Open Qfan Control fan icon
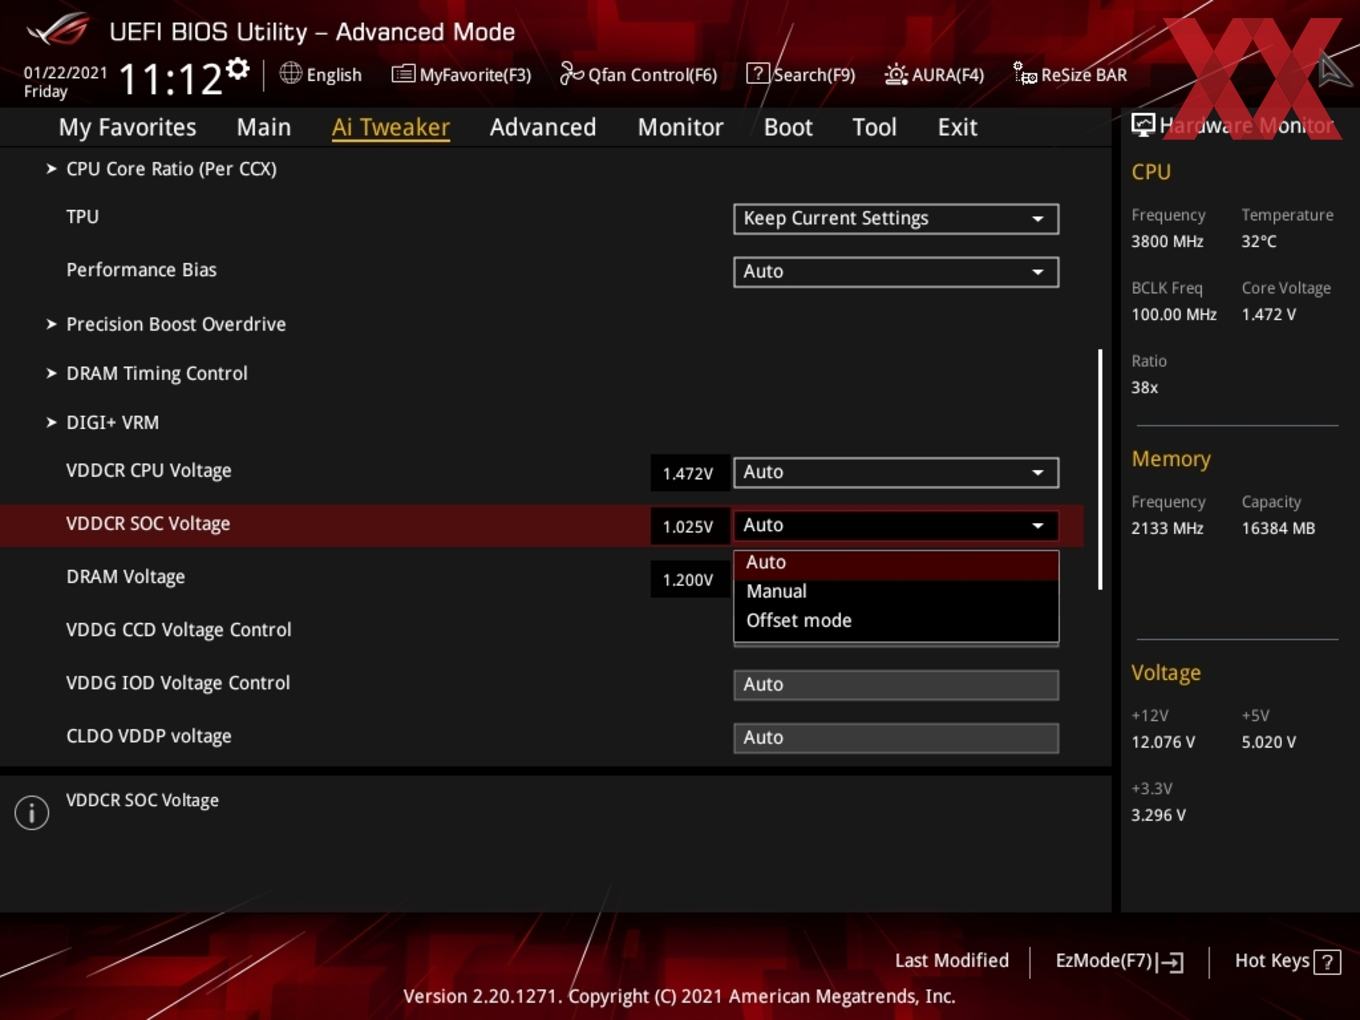Screen dimensions: 1360x1020 pyautogui.click(x=571, y=73)
